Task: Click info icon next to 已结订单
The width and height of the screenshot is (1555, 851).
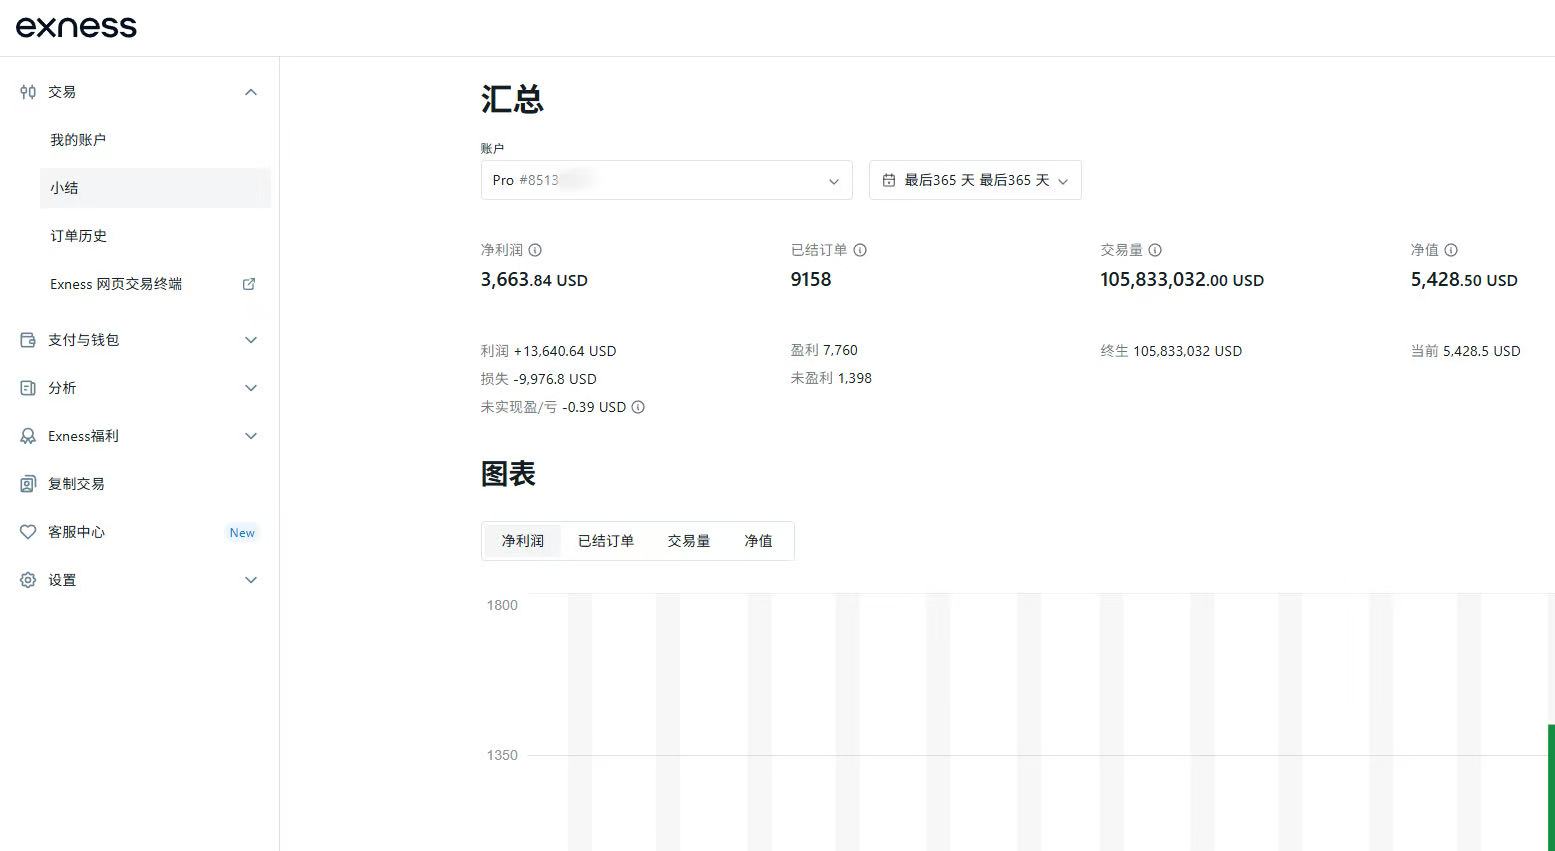Action: 860,250
